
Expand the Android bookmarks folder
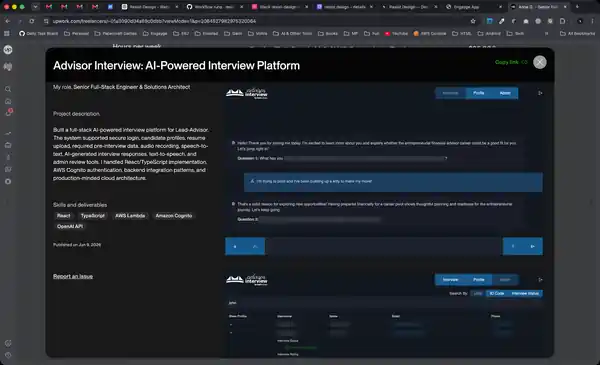pos(489,34)
